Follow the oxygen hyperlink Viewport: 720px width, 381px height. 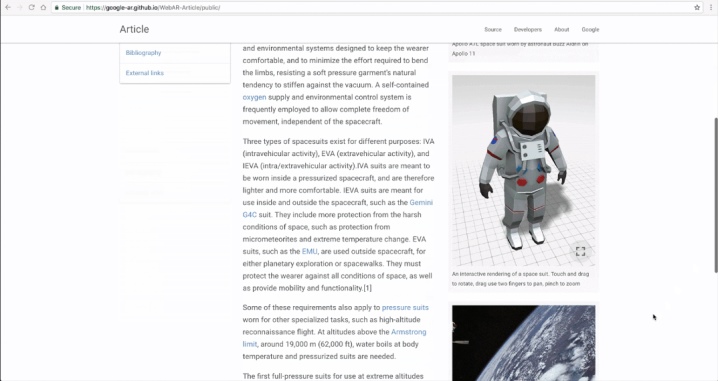[x=254, y=97]
